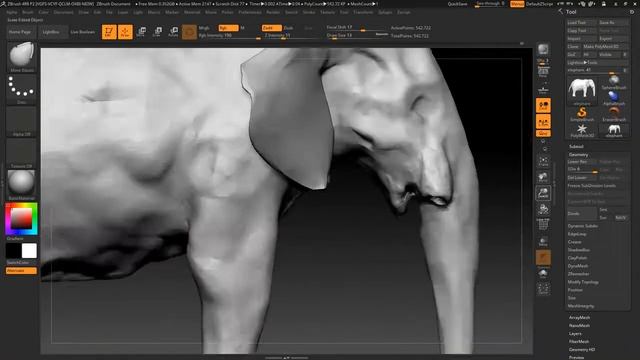Open the Document menu in menu bar
Image resolution: width=640 pixels, height=360 pixels.
point(64,12)
